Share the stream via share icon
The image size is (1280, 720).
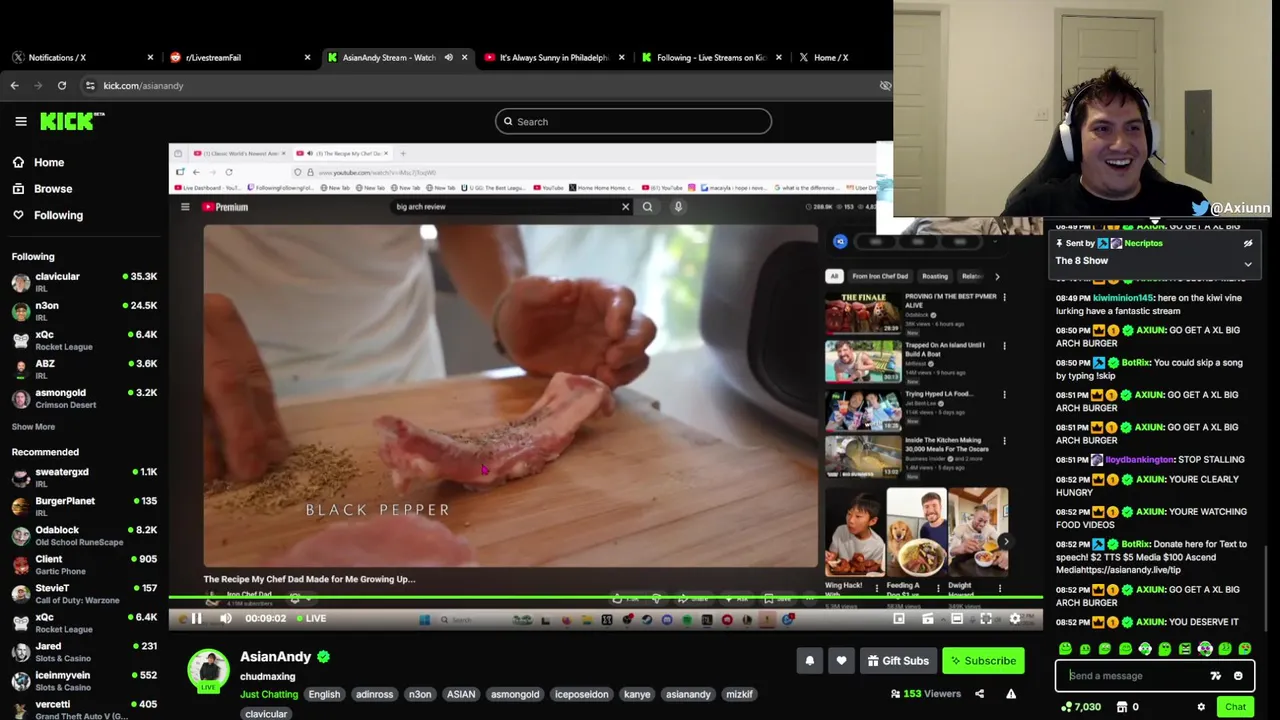coord(979,694)
